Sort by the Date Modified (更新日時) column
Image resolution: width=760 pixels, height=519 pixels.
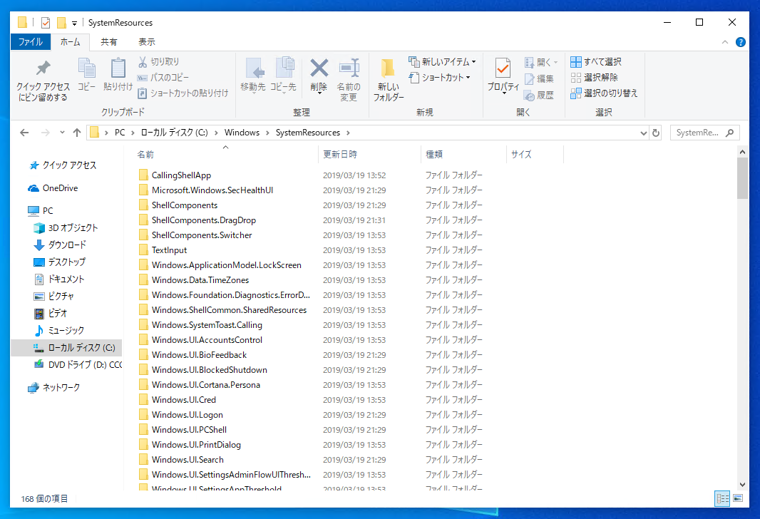click(369, 154)
